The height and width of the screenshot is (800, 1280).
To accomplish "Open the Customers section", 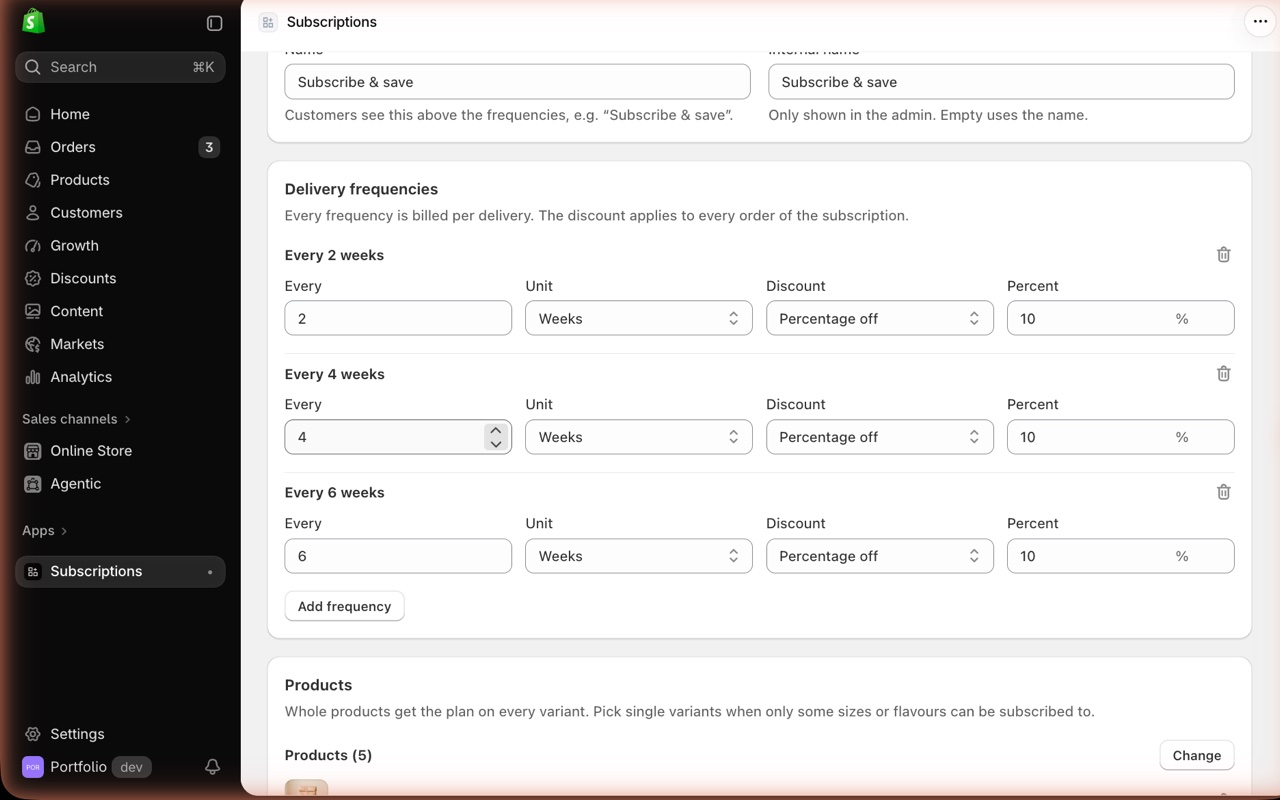I will [x=120, y=213].
